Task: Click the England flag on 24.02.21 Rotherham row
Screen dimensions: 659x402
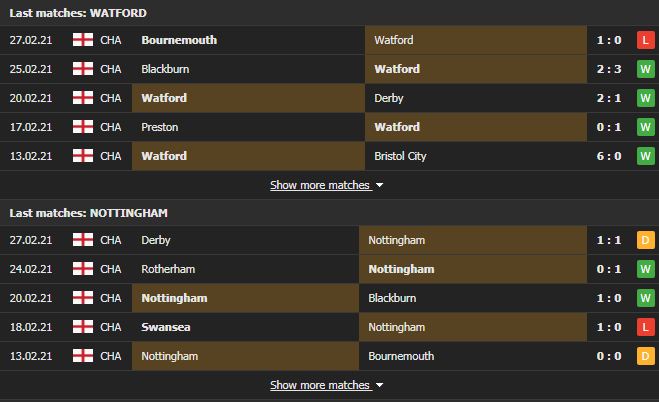Action: (83, 269)
